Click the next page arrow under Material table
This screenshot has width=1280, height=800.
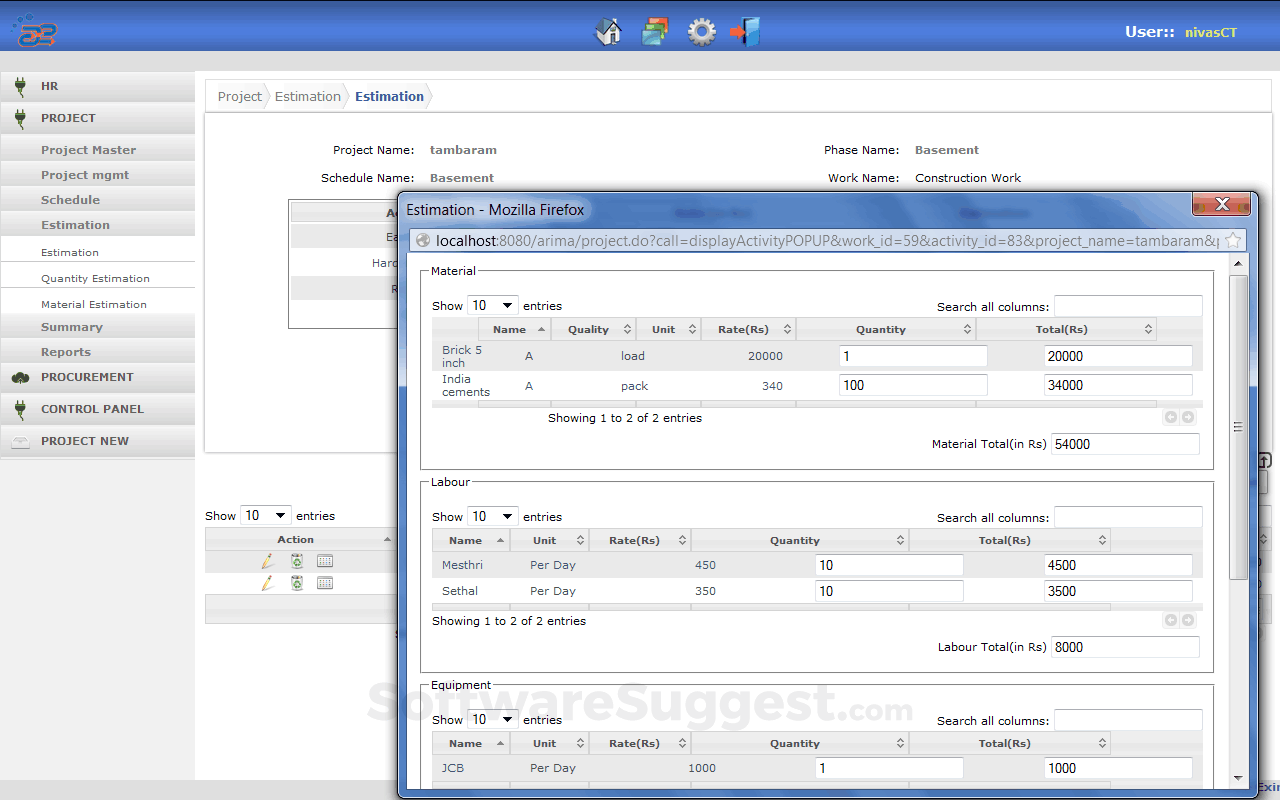[1187, 417]
